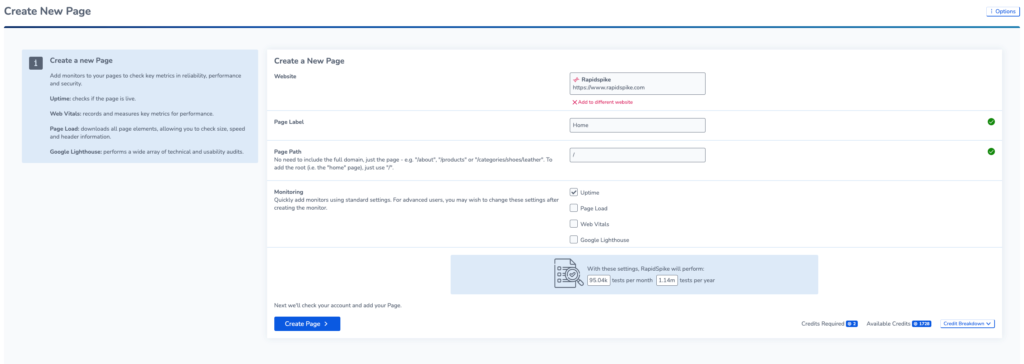Click the 1.14m tests per year value
Viewport: 1024px width, 364px height.
pyautogui.click(x=667, y=280)
